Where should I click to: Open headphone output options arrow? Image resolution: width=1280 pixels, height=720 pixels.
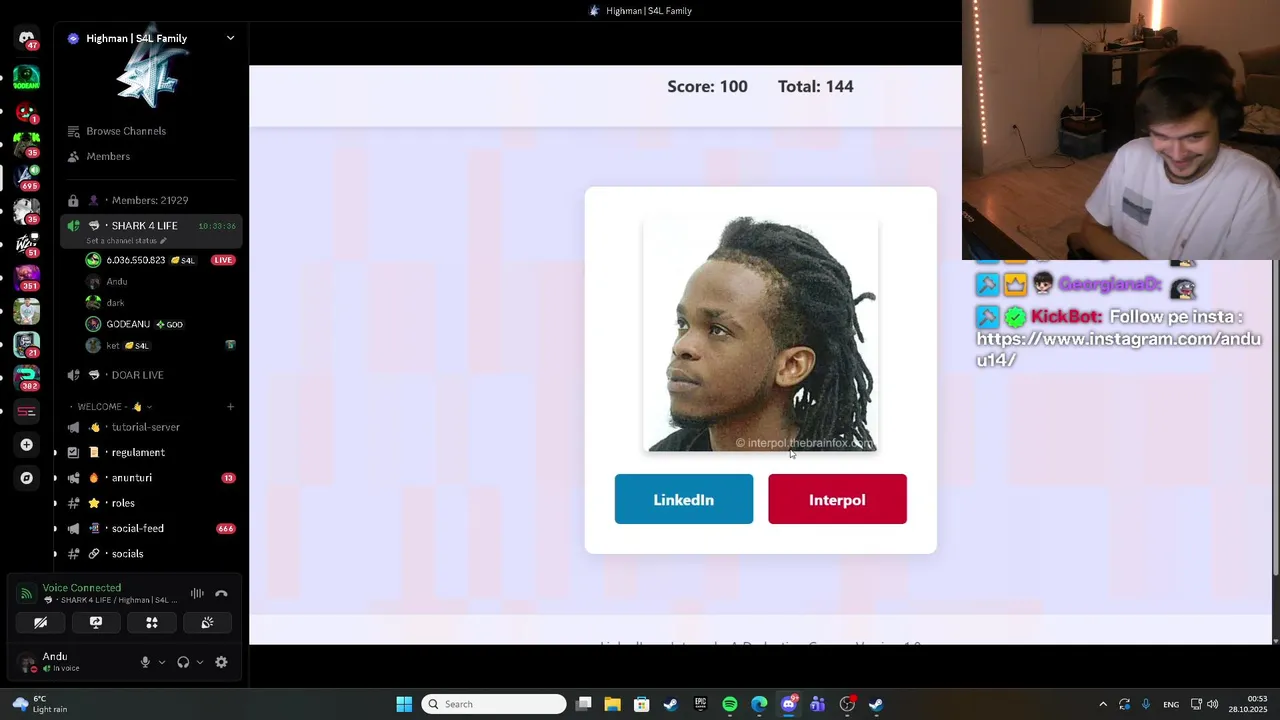pyautogui.click(x=200, y=662)
